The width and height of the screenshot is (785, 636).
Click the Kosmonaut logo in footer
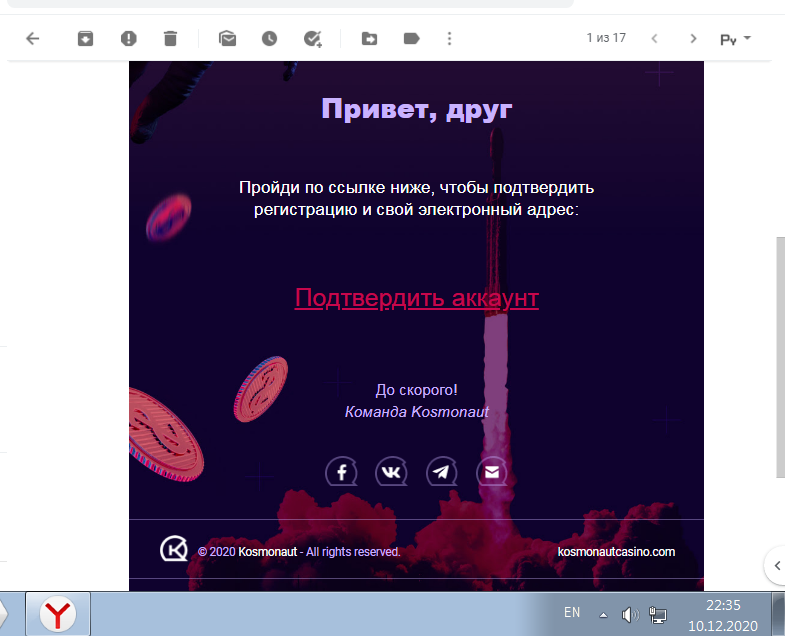[x=174, y=548]
